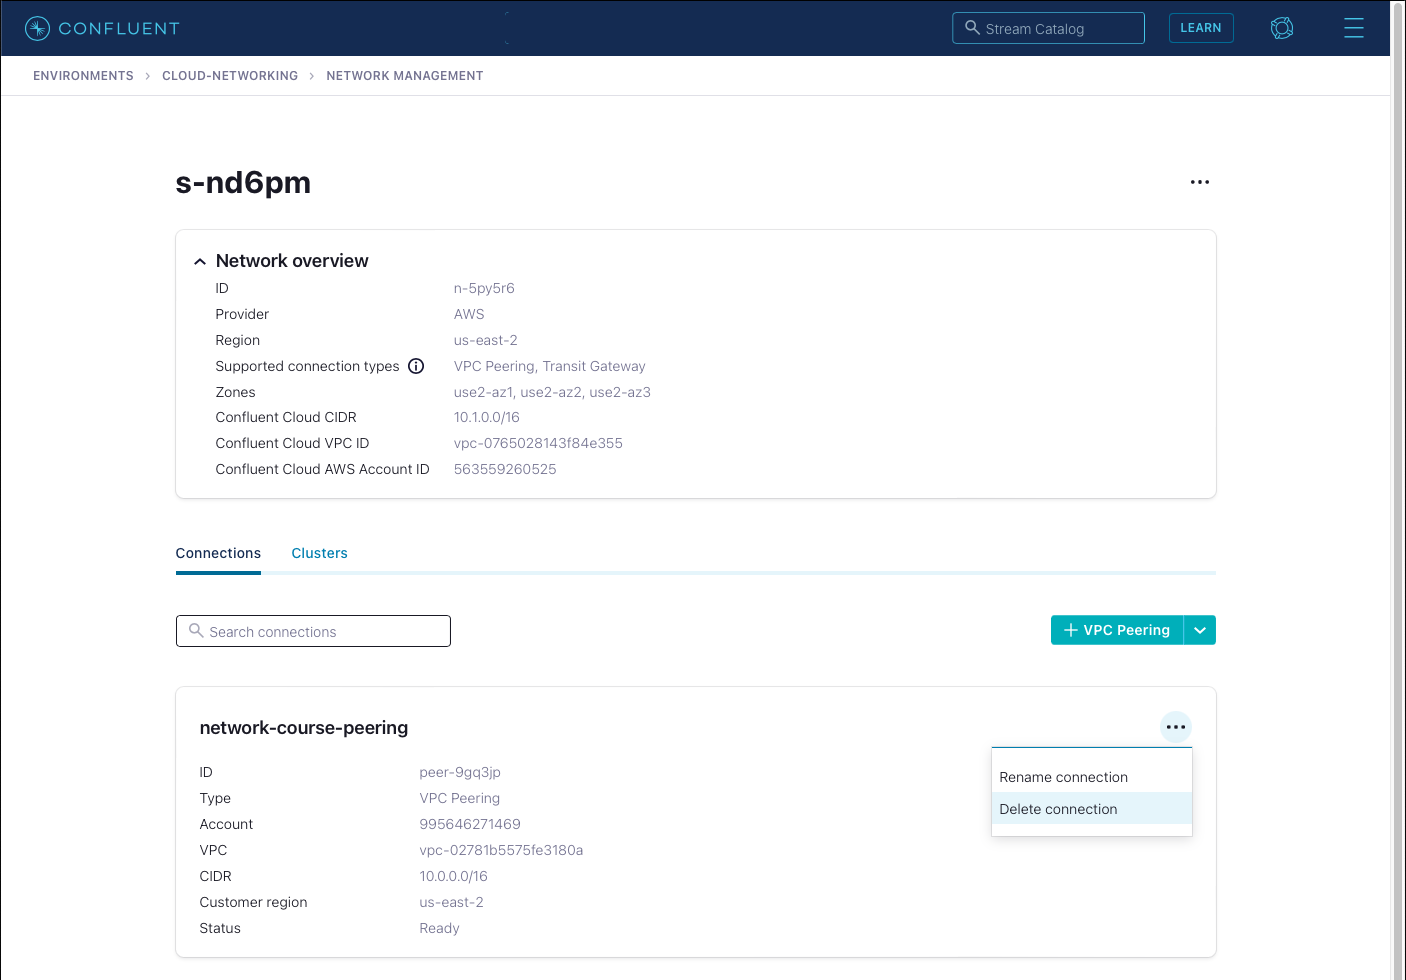This screenshot has width=1406, height=980.
Task: Open the VPC Peering dropdown arrow
Action: 1200,630
